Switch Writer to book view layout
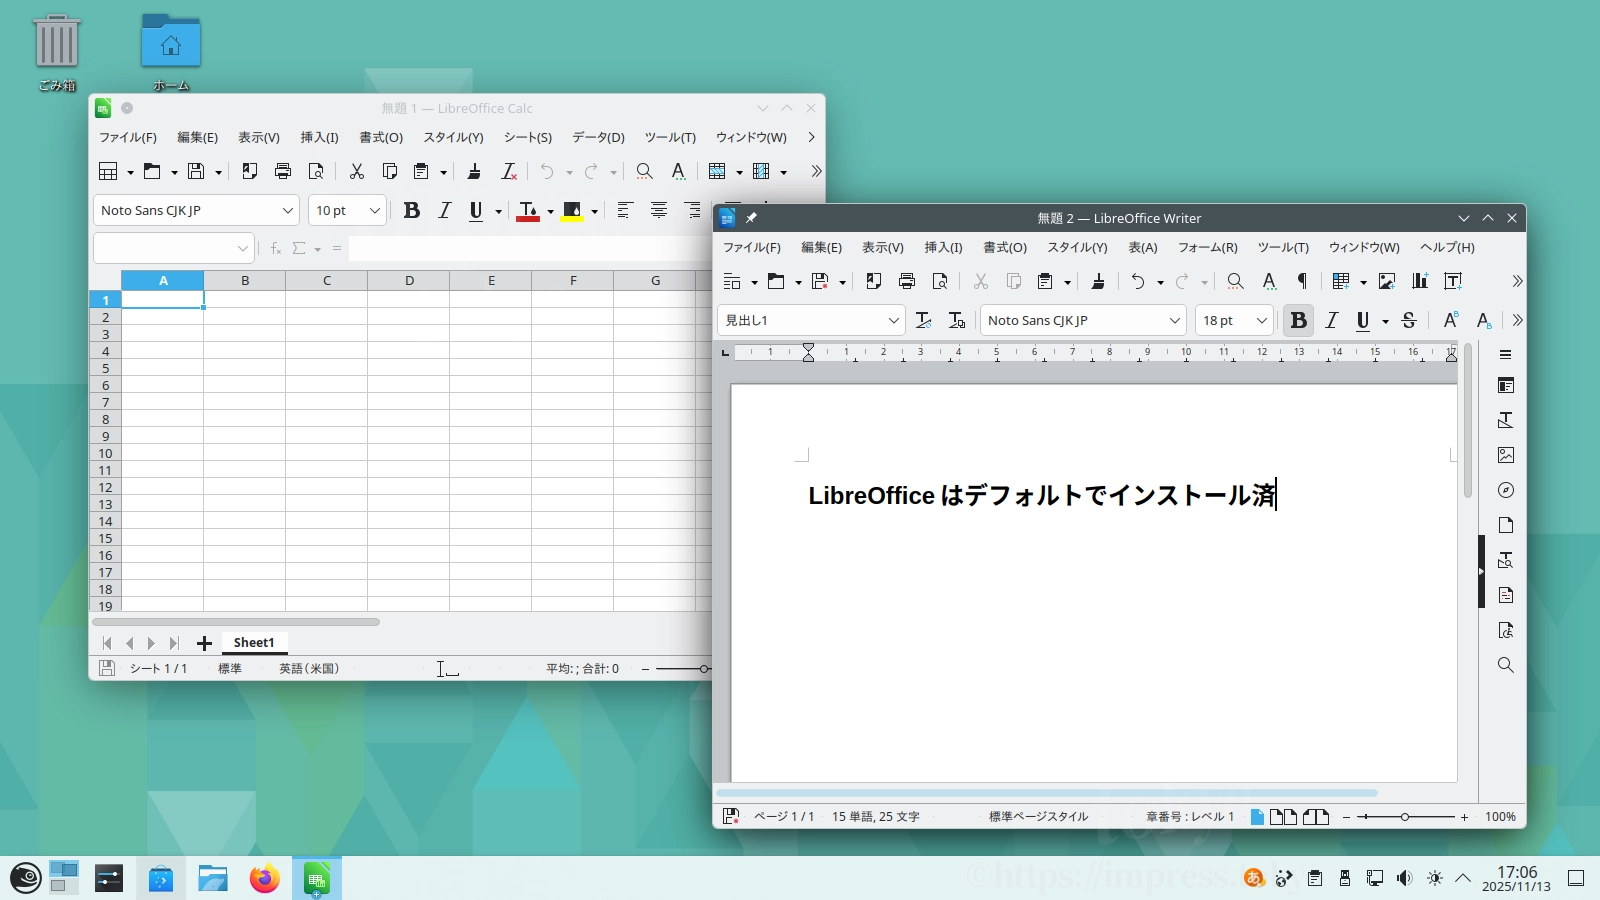1600x900 pixels. [1316, 817]
